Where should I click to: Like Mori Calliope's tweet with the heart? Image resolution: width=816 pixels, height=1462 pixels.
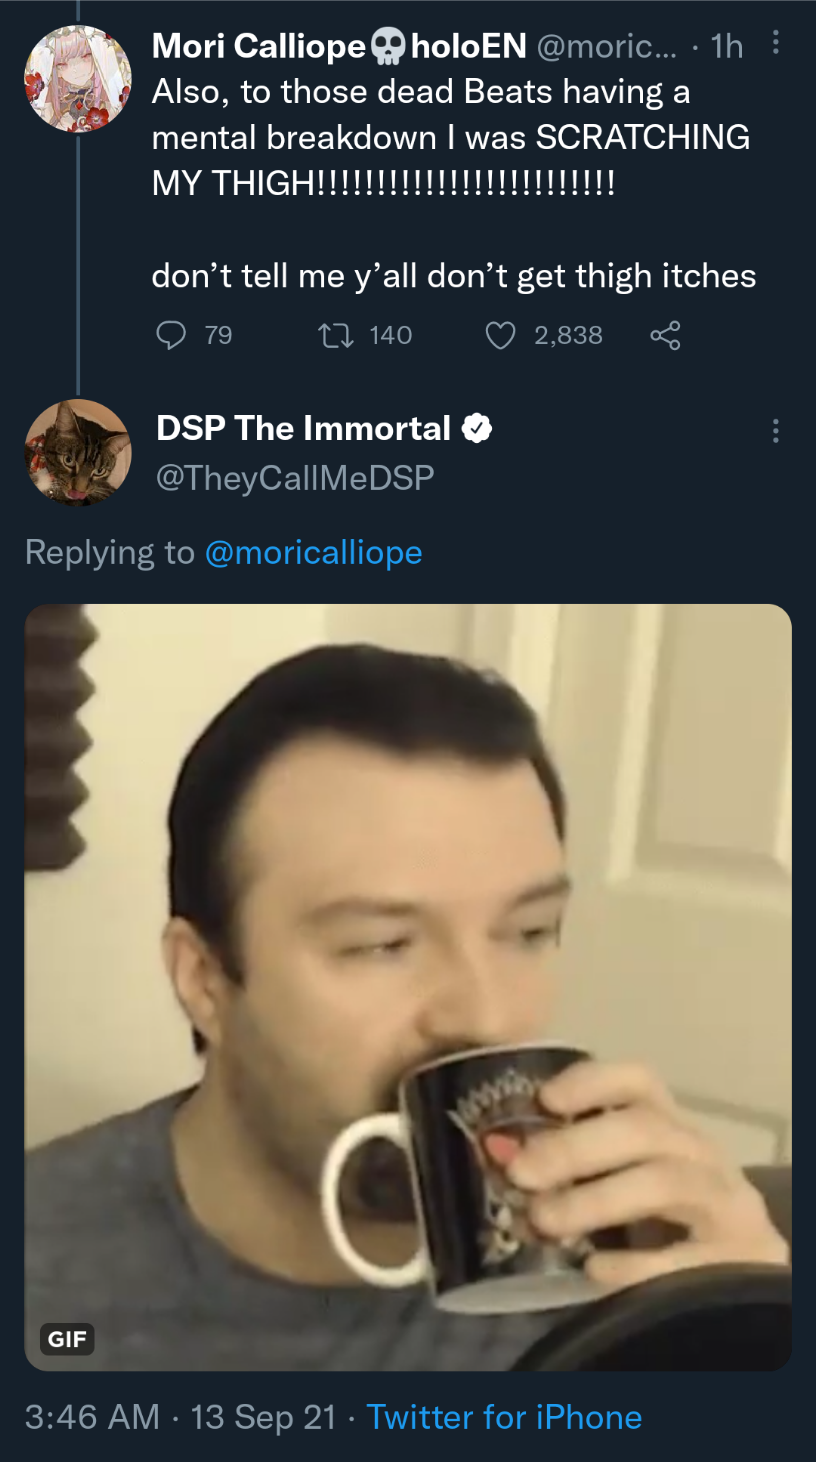500,335
